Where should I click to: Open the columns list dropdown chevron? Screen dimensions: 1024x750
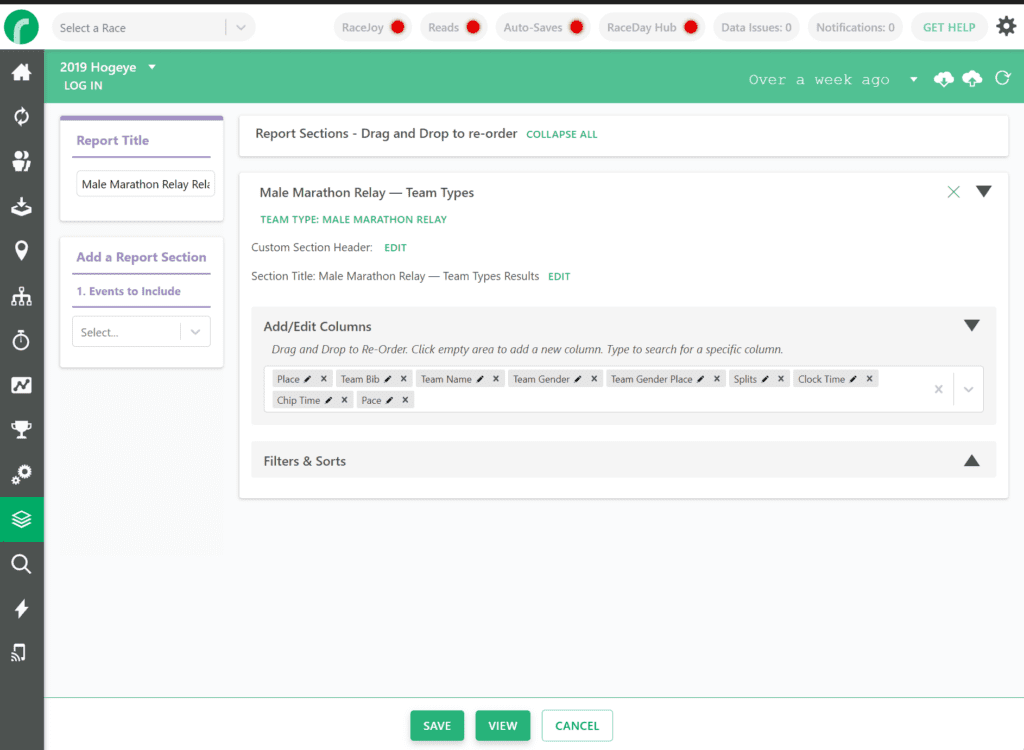(x=968, y=389)
